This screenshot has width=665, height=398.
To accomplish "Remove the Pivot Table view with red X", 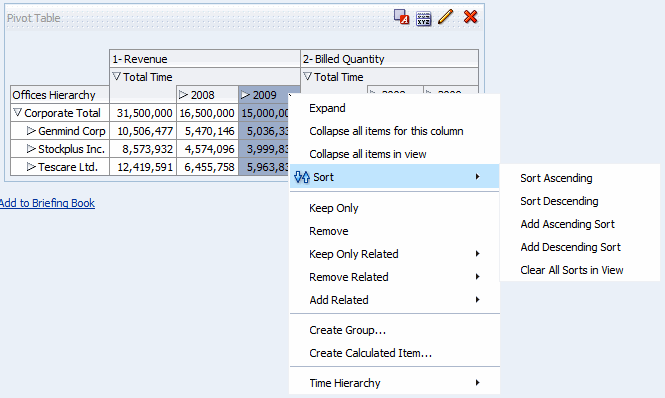I will click(x=470, y=17).
